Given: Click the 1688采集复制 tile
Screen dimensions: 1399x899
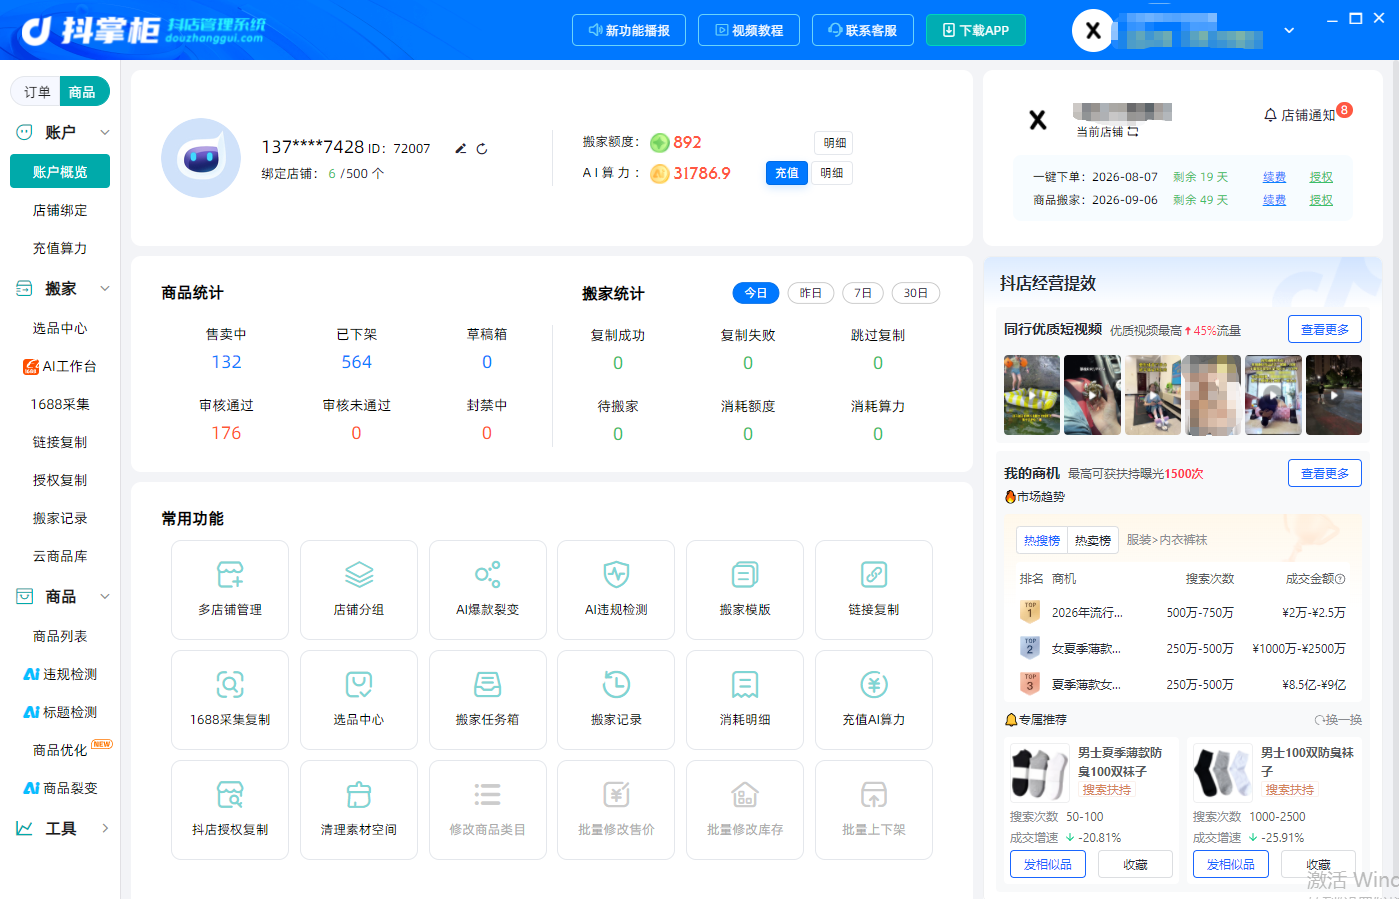Looking at the screenshot, I should point(230,700).
